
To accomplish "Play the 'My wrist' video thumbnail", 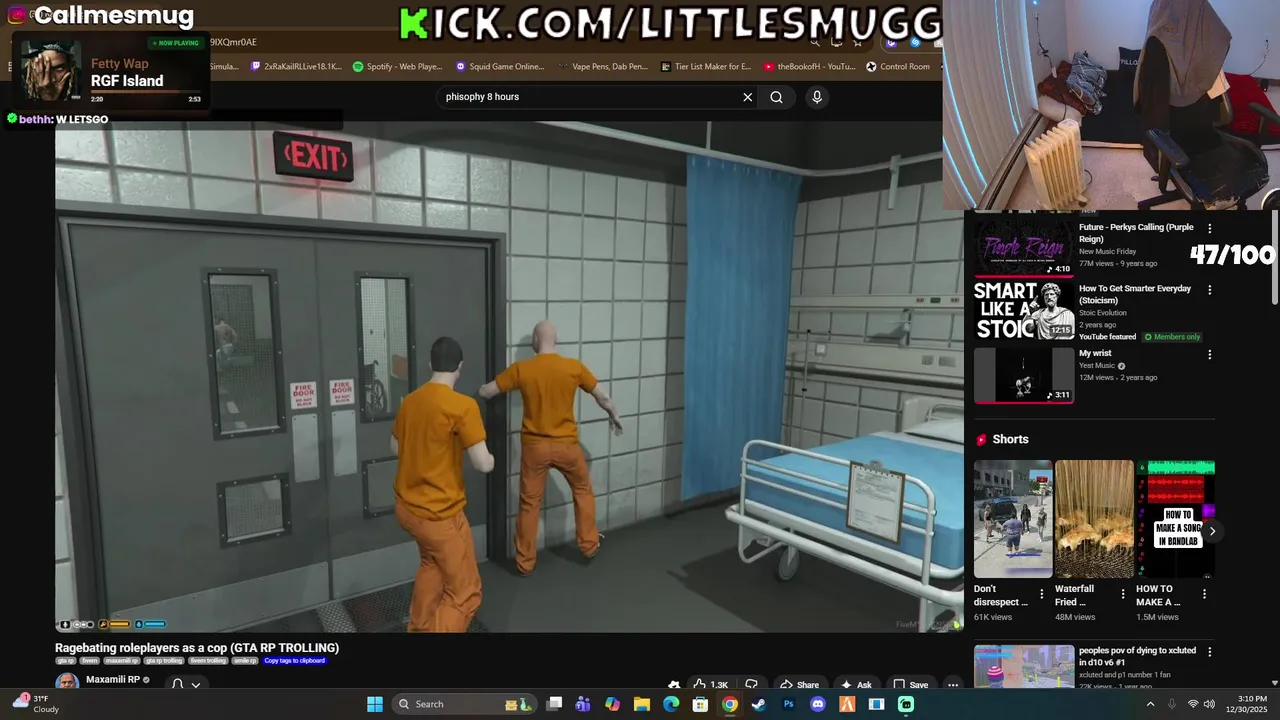I will coord(1024,375).
